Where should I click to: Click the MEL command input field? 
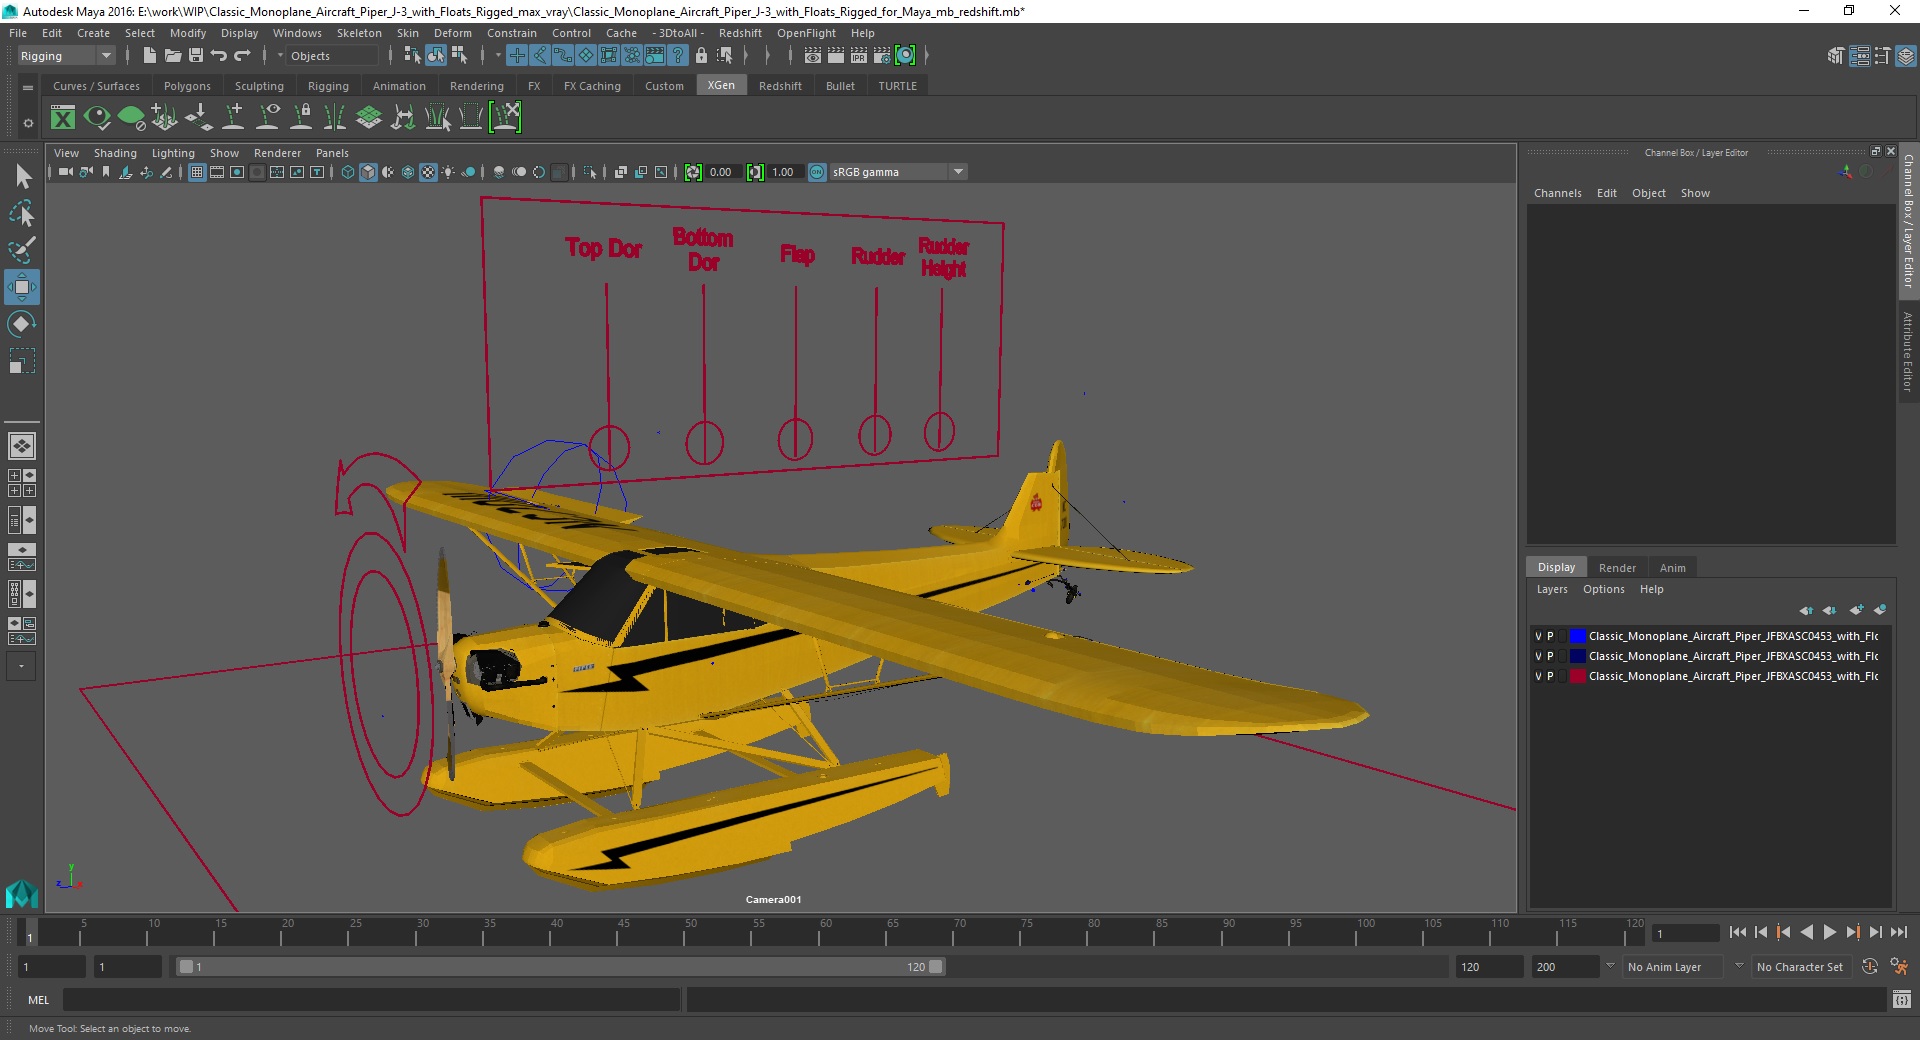point(372,1000)
